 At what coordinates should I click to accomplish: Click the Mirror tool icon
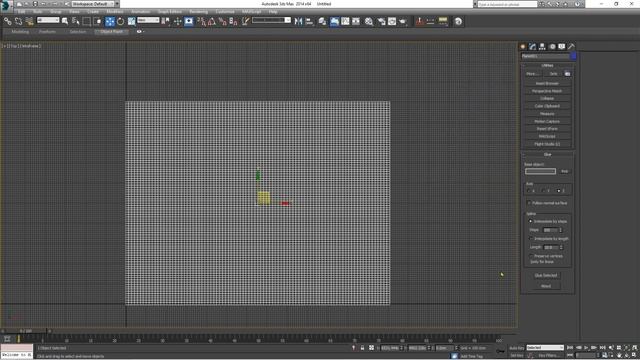pos(298,21)
